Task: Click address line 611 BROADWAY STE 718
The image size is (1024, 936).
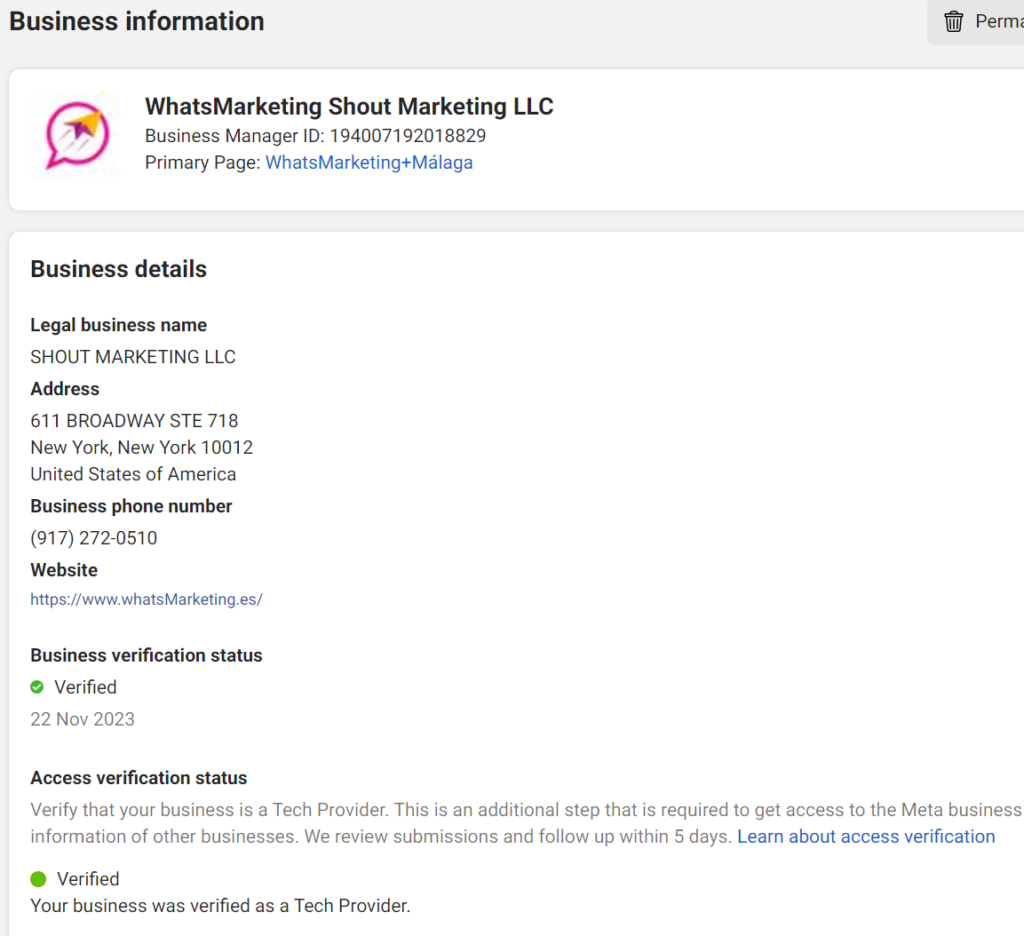Action: [x=135, y=421]
